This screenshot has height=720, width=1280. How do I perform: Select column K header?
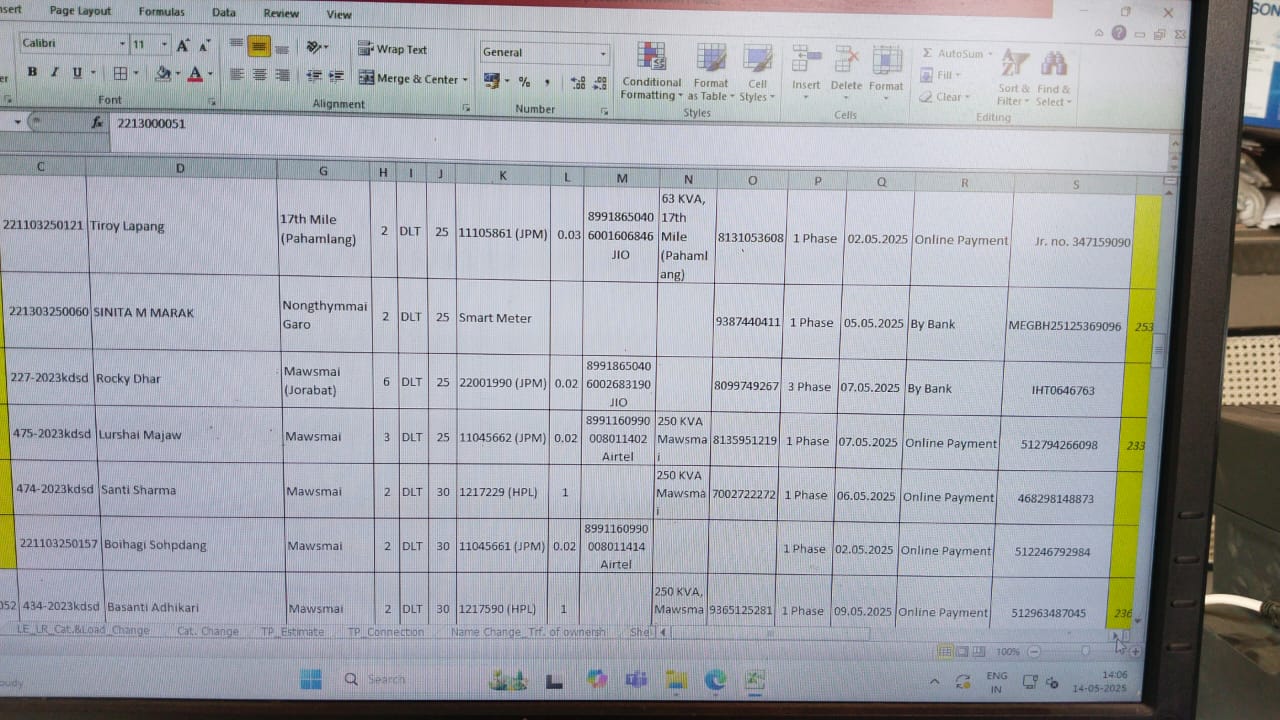pos(502,175)
